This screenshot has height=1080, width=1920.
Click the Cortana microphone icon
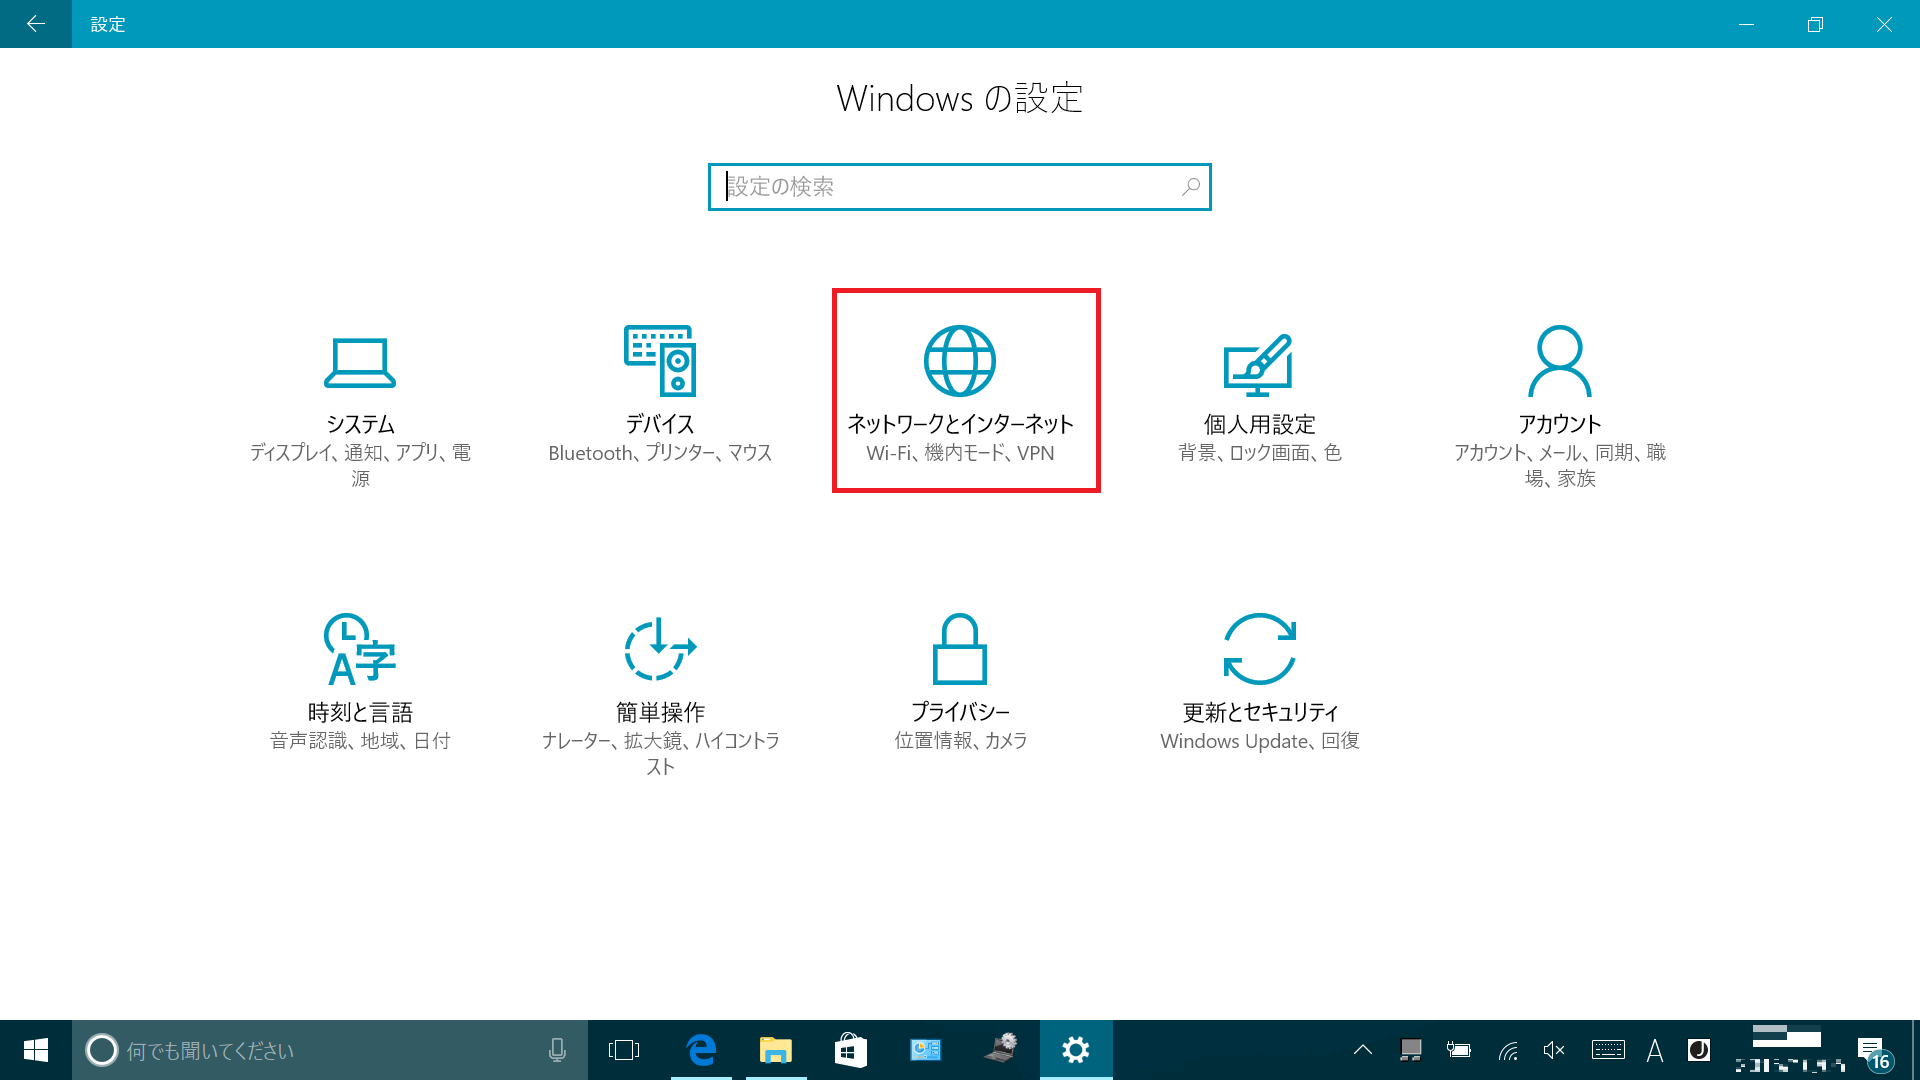(x=557, y=1050)
